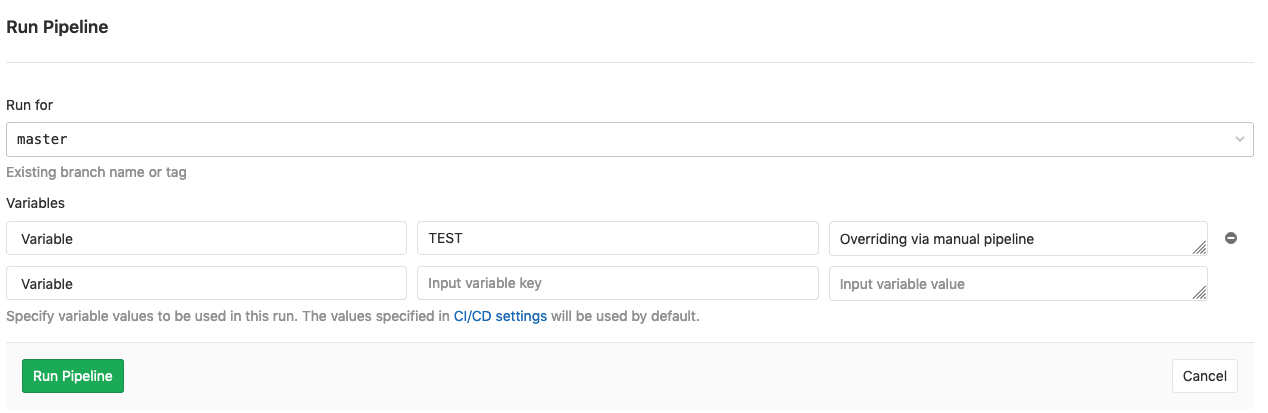Remove the TEST variable row
The image size is (1268, 413).
pyautogui.click(x=1231, y=238)
